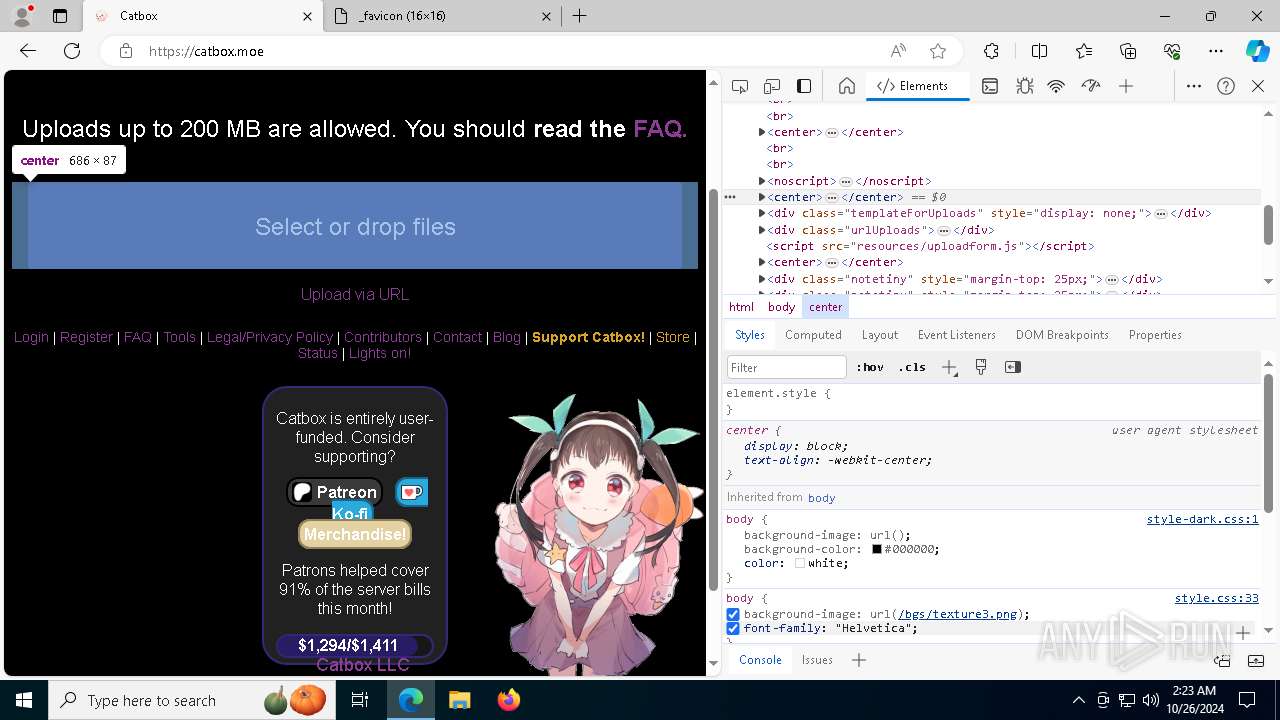Click the white color swatch
This screenshot has height=720, width=1280.
click(x=800, y=563)
